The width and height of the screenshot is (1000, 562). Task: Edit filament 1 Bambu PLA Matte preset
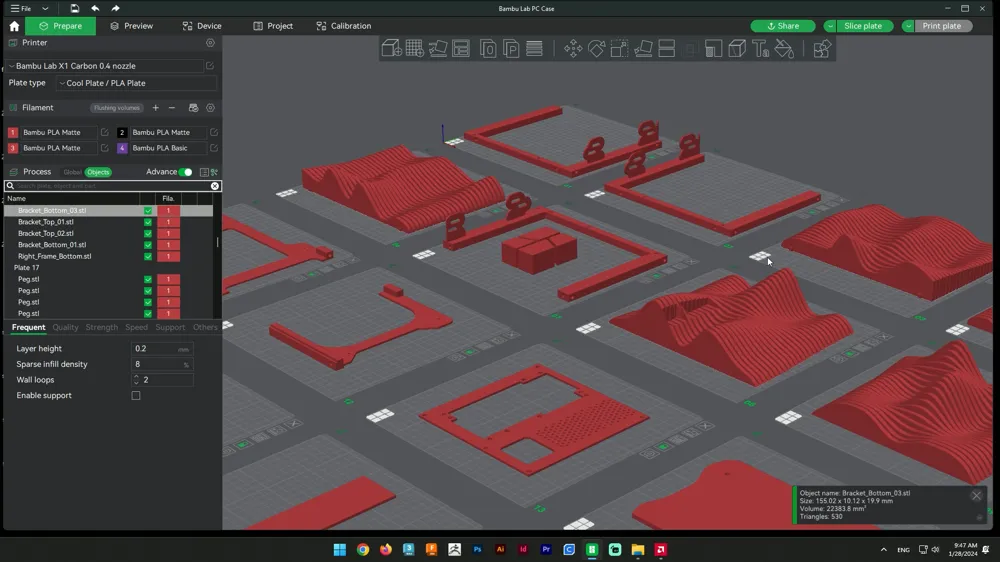(x=105, y=132)
